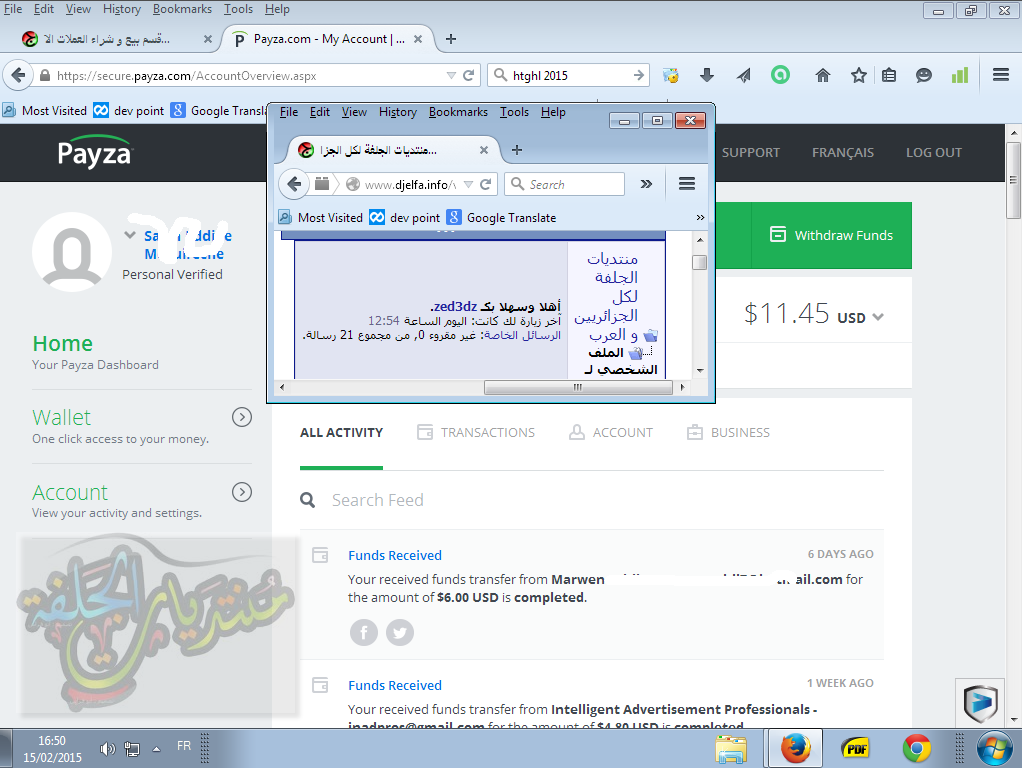The height and width of the screenshot is (768, 1022).
Task: Open the chat bubble icon in toolbar
Action: click(x=924, y=76)
